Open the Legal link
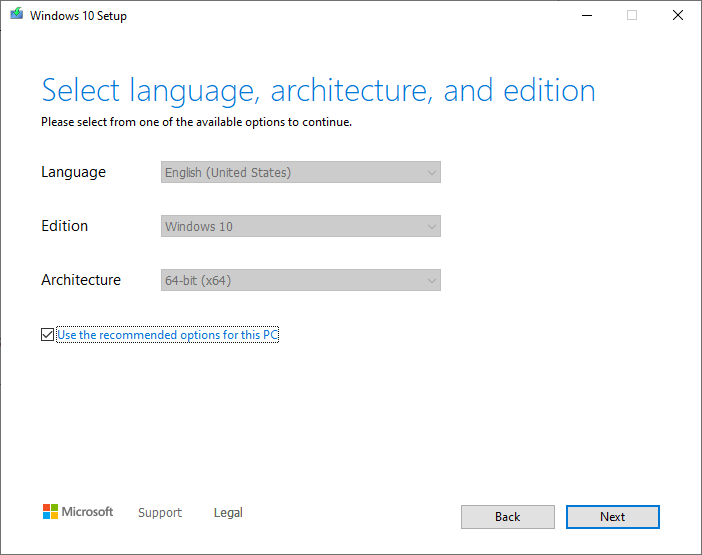The image size is (702, 555). [228, 512]
